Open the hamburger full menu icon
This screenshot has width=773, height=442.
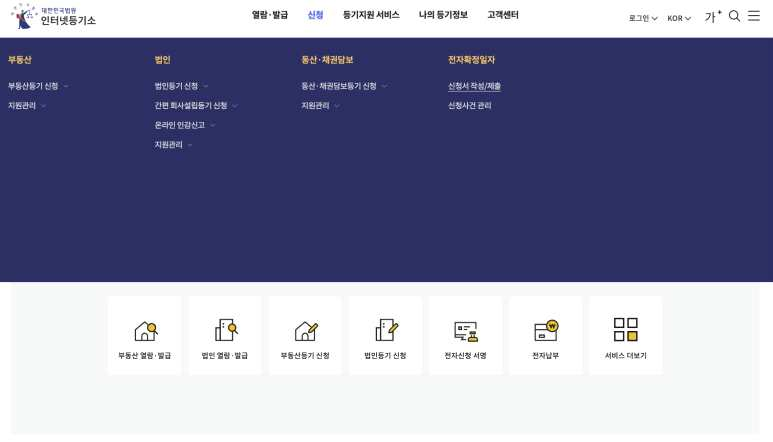point(754,16)
